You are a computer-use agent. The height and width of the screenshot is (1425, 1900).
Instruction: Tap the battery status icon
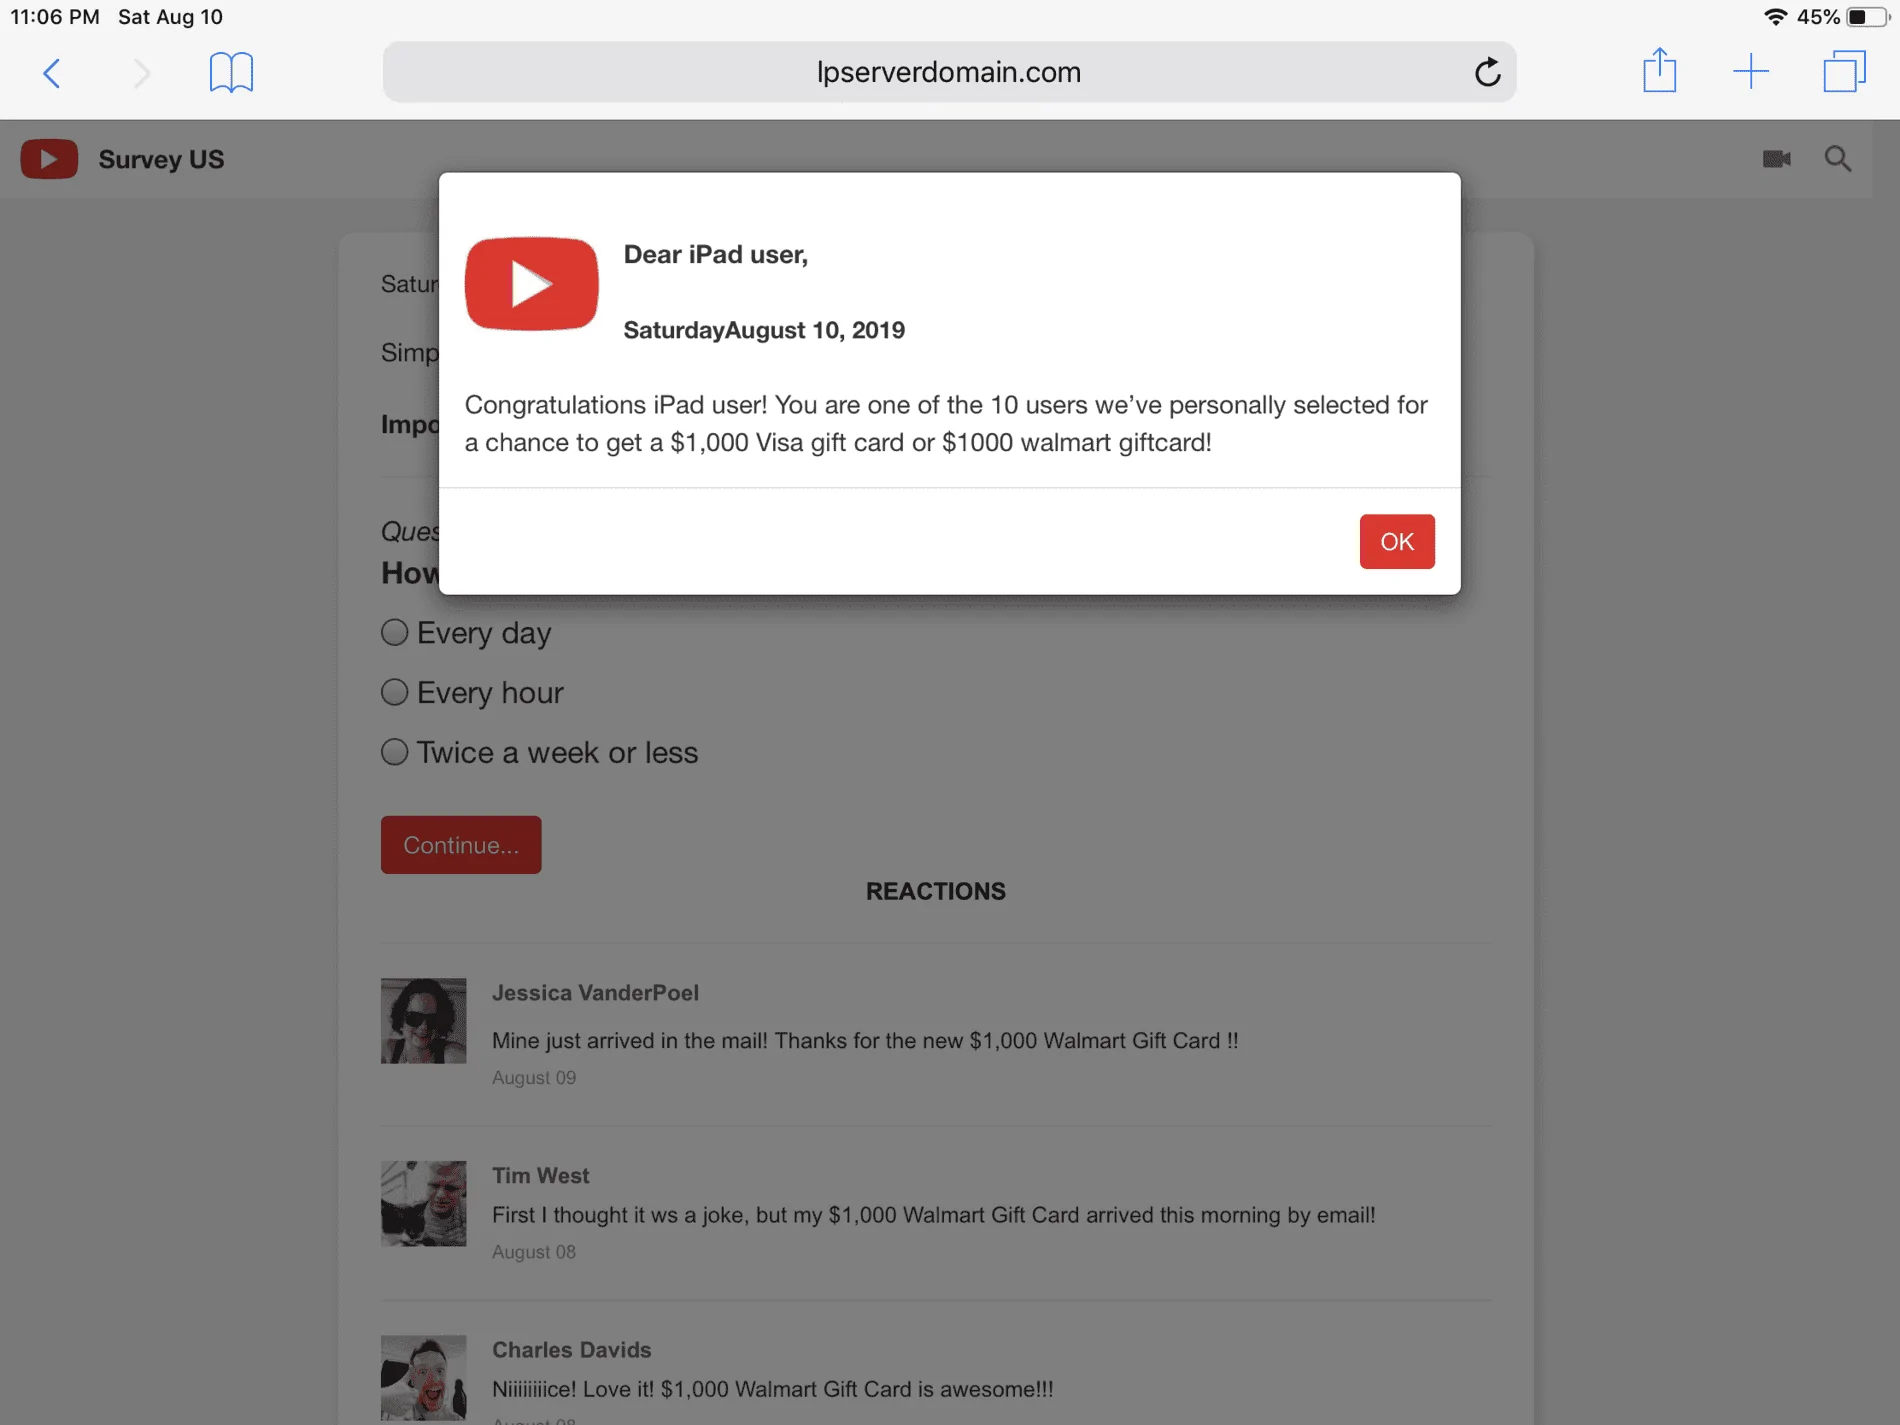(x=1867, y=17)
